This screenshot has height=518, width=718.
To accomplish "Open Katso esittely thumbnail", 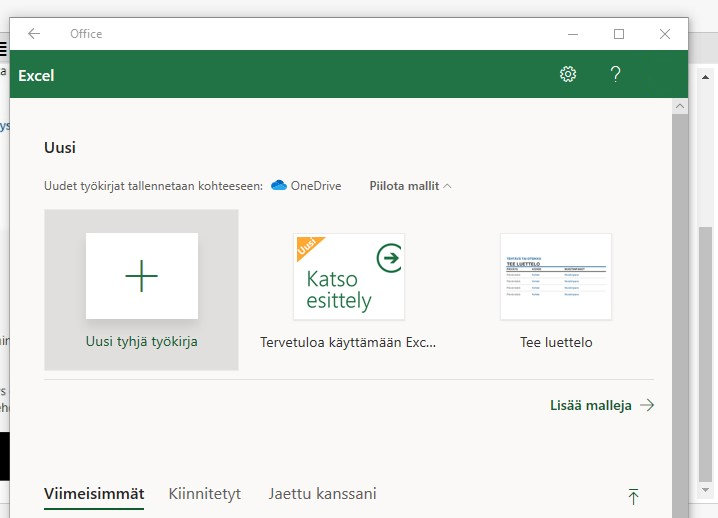I will click(349, 277).
